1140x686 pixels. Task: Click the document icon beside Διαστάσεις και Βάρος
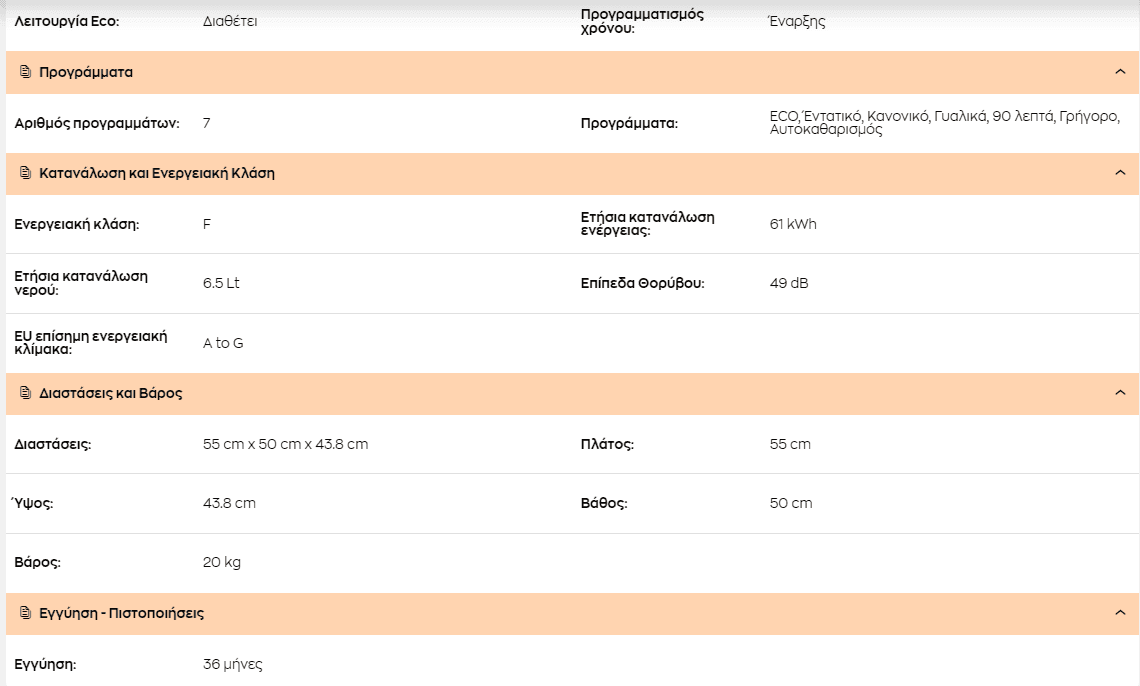click(25, 393)
